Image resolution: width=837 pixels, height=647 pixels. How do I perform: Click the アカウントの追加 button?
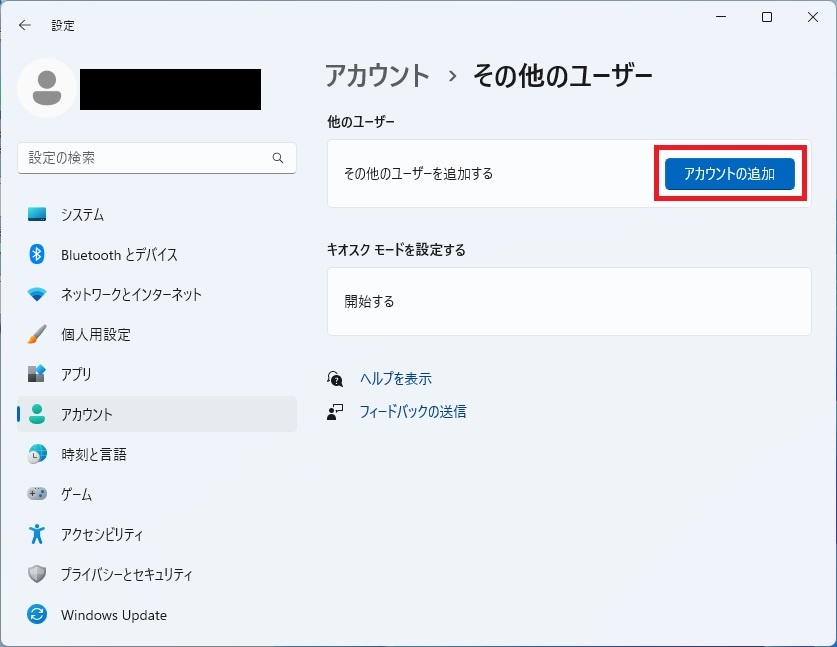coord(730,173)
